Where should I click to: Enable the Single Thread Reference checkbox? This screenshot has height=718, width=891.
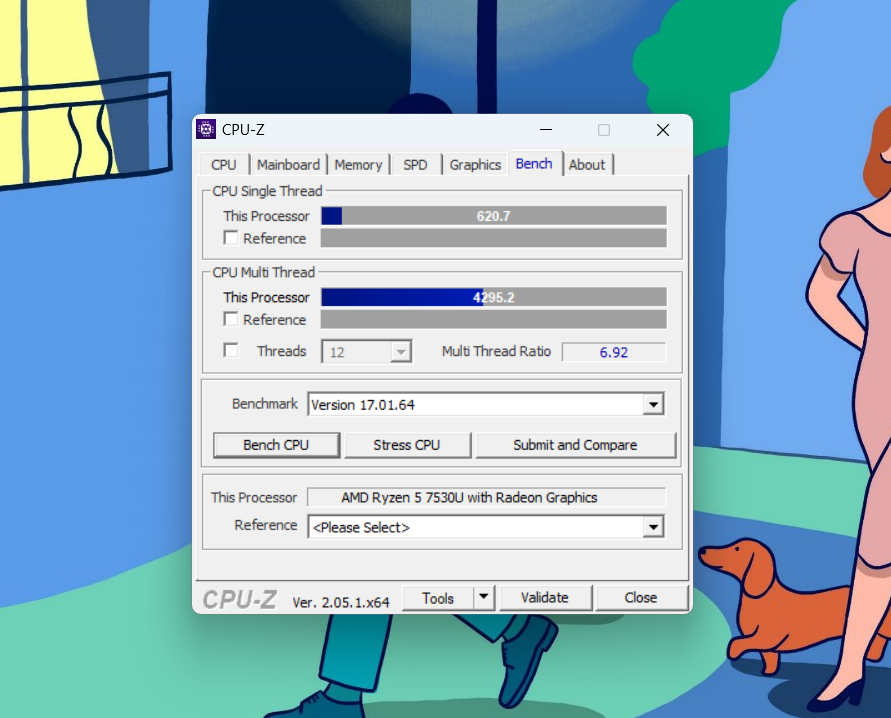tap(231, 237)
